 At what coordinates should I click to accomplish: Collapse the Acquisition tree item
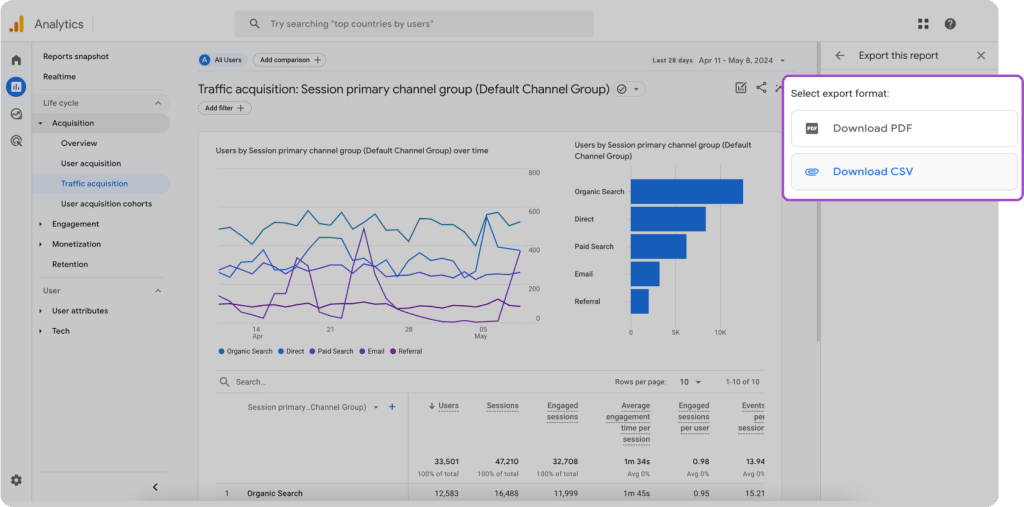click(x=40, y=123)
